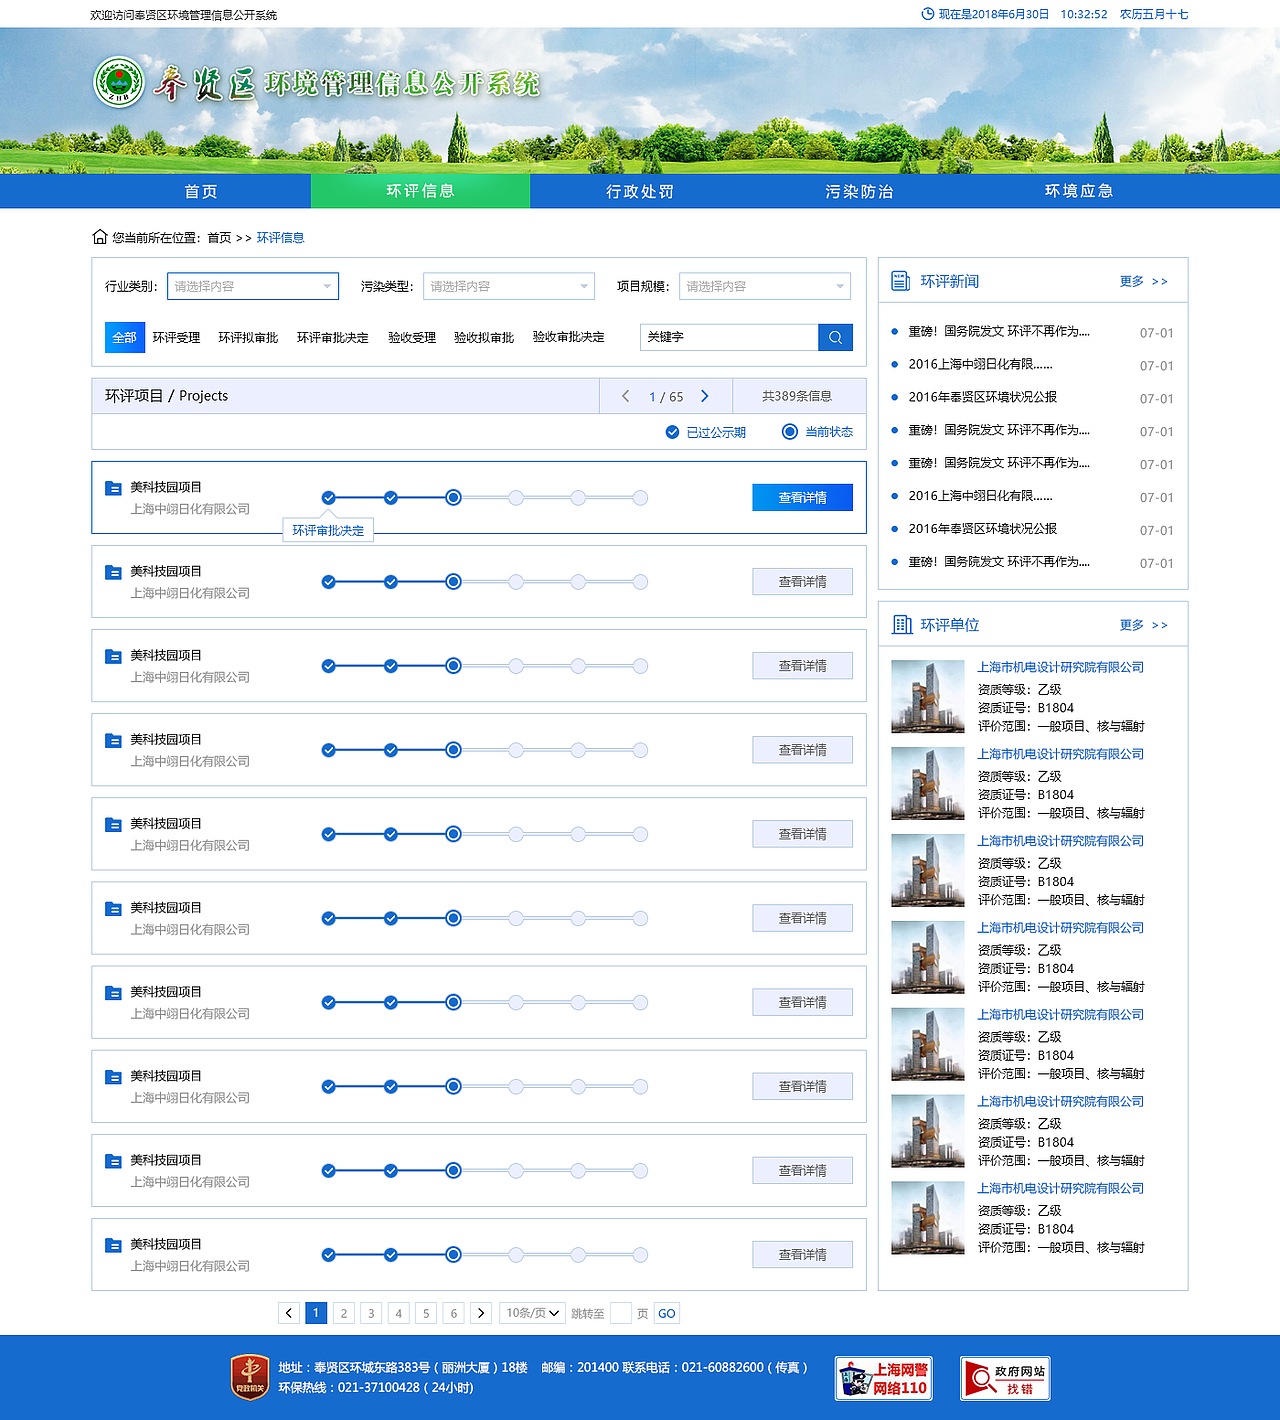Filter by 验收拟审批
Screen dimensions: 1280x1420
484,338
